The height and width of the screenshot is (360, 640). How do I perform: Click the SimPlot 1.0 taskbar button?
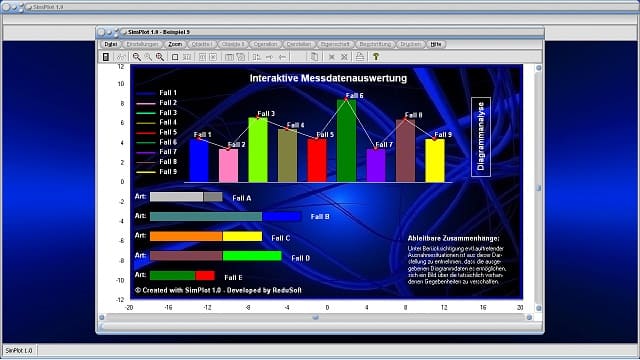click(19, 351)
